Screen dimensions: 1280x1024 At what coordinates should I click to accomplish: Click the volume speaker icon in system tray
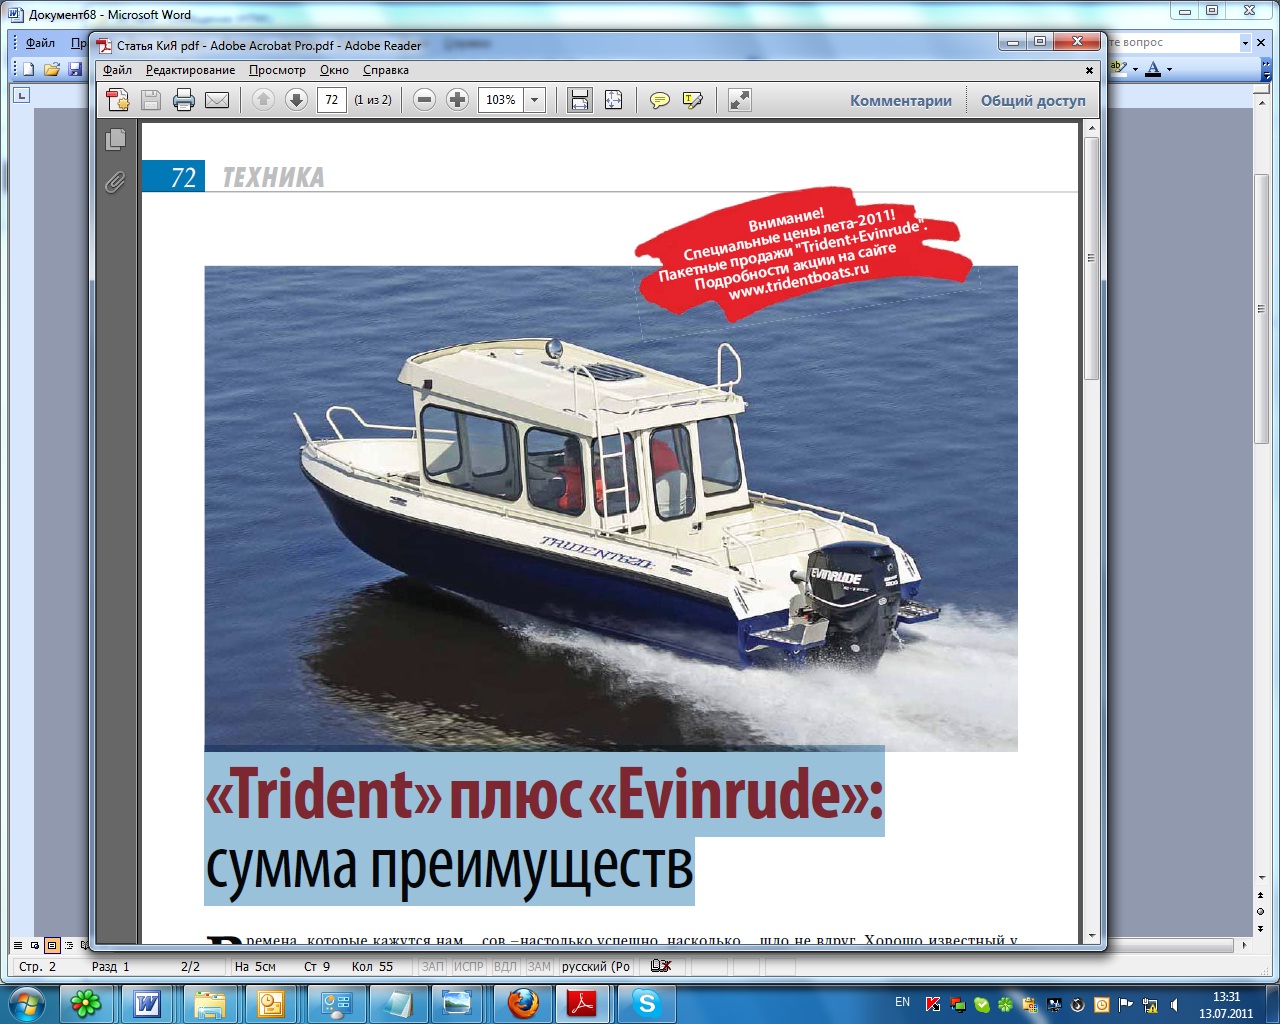click(1176, 1004)
